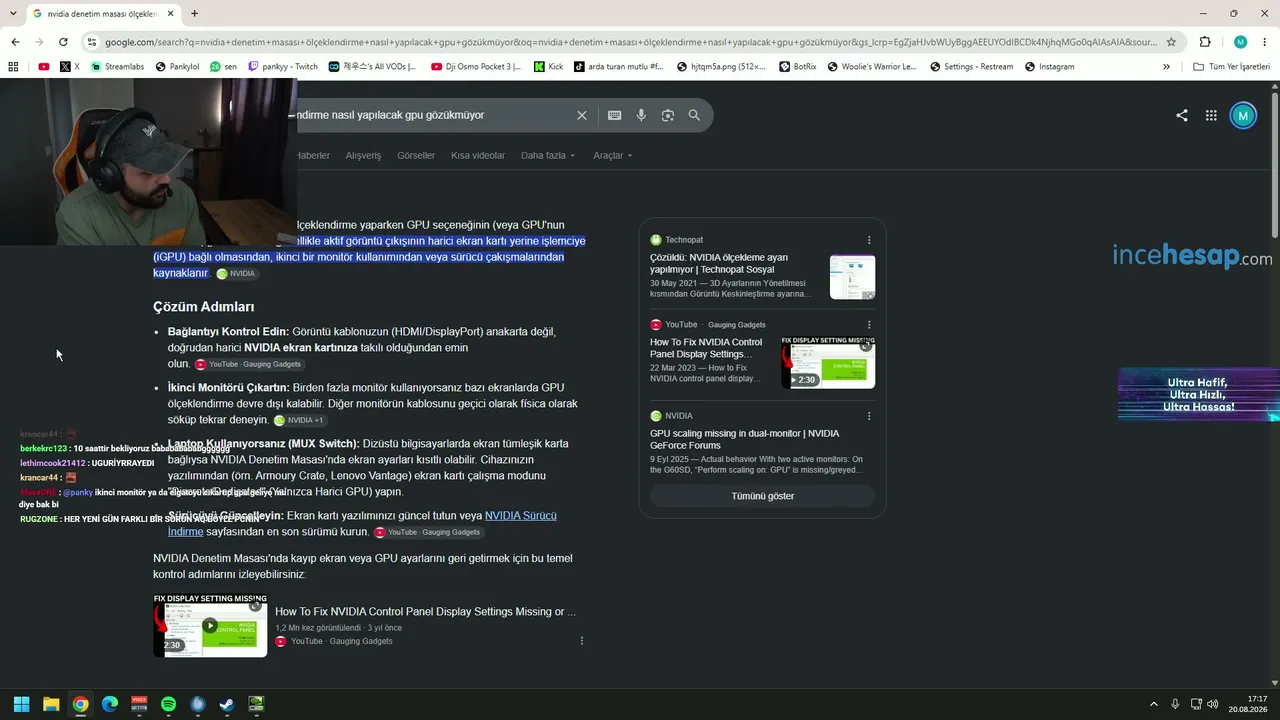This screenshot has width=1280, height=720.
Task: Open site information icon in address bar
Action: 92,42
